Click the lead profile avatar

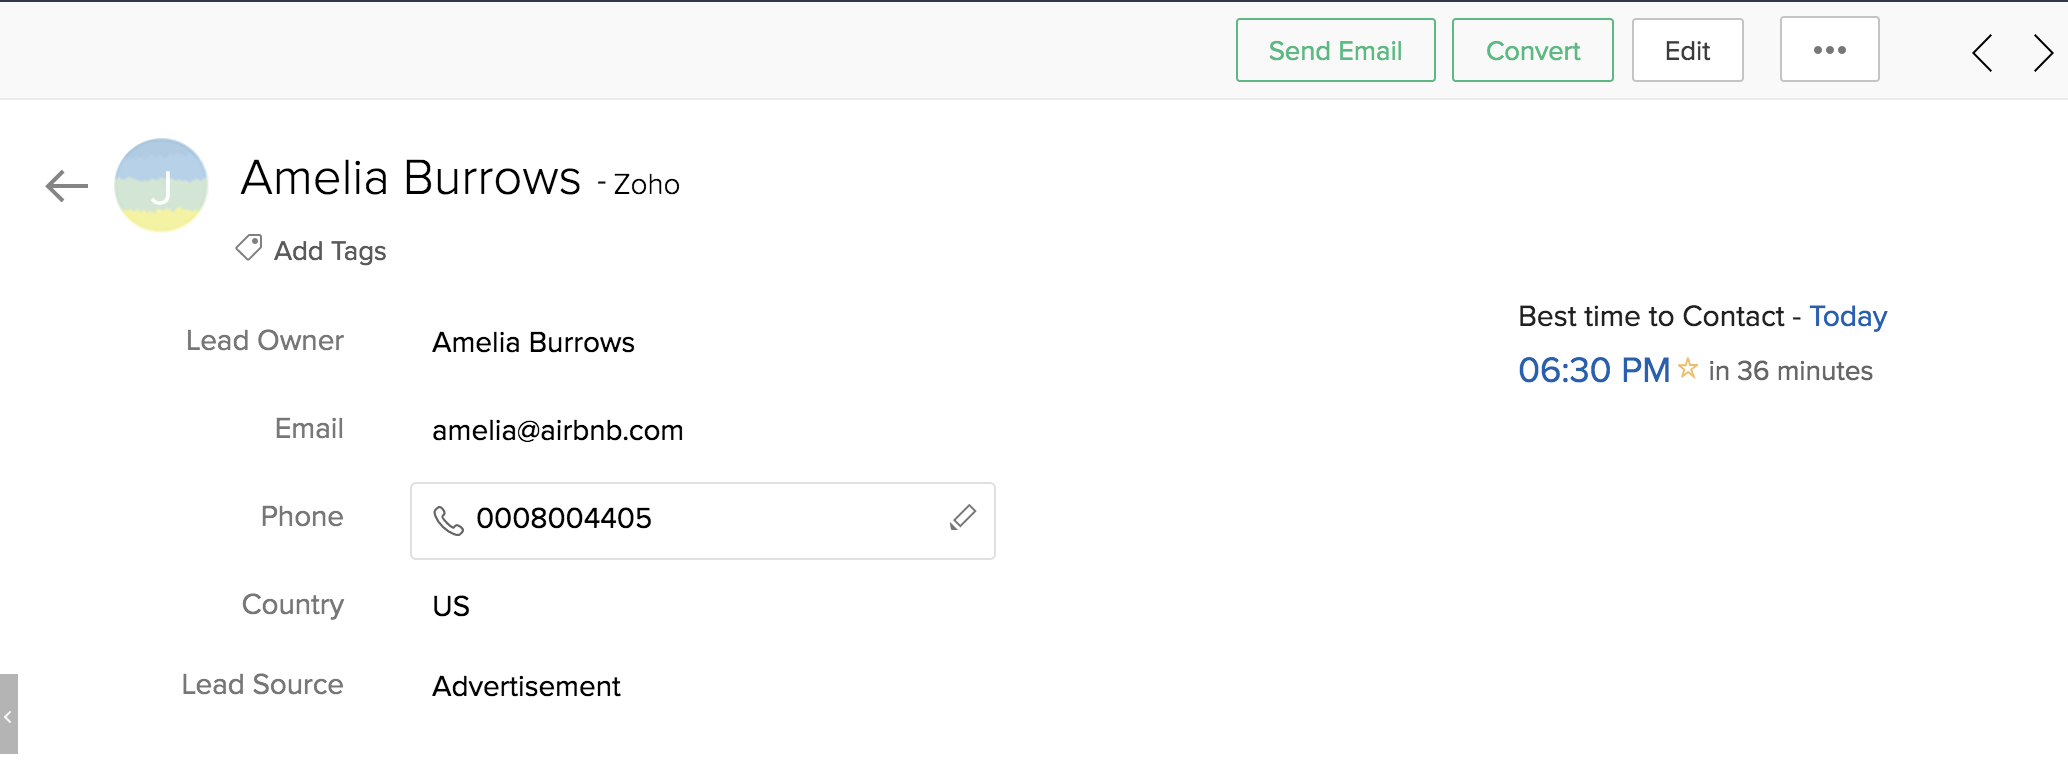pyautogui.click(x=161, y=185)
